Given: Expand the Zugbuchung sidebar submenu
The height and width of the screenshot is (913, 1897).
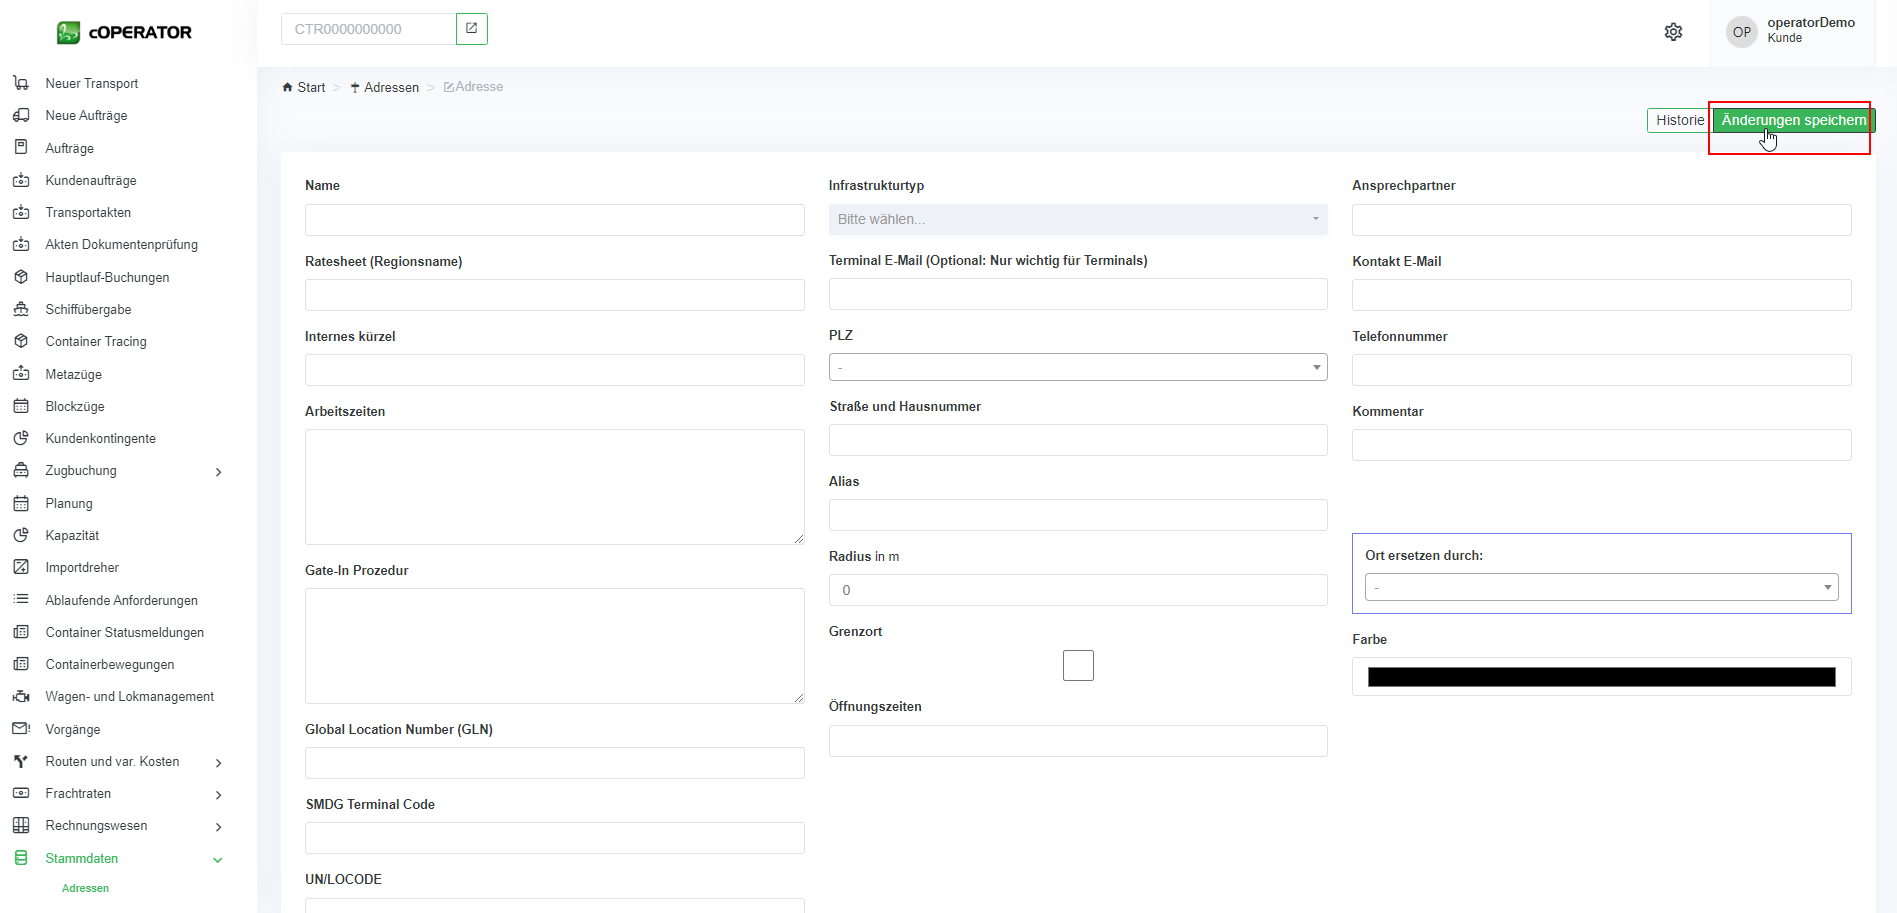Looking at the screenshot, I should [x=218, y=472].
